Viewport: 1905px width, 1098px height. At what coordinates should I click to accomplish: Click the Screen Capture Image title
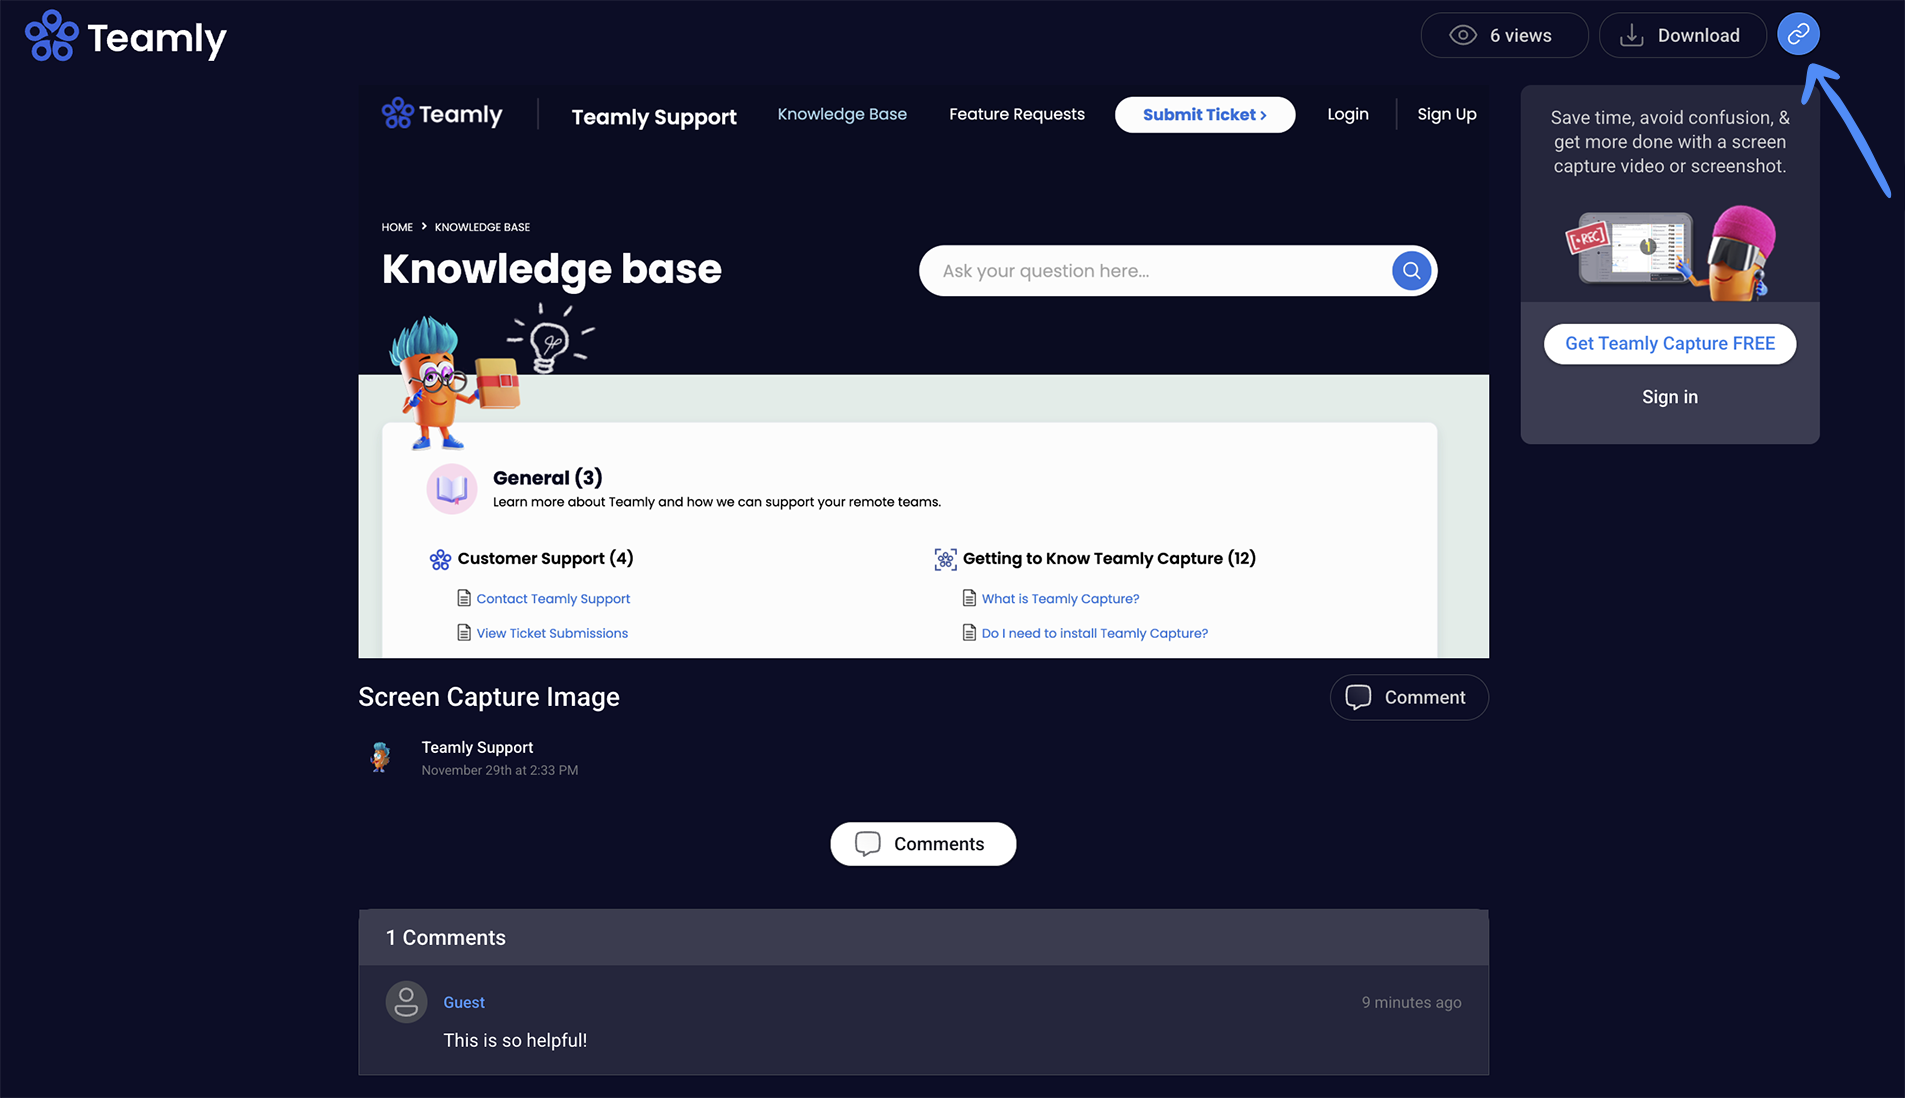[489, 697]
